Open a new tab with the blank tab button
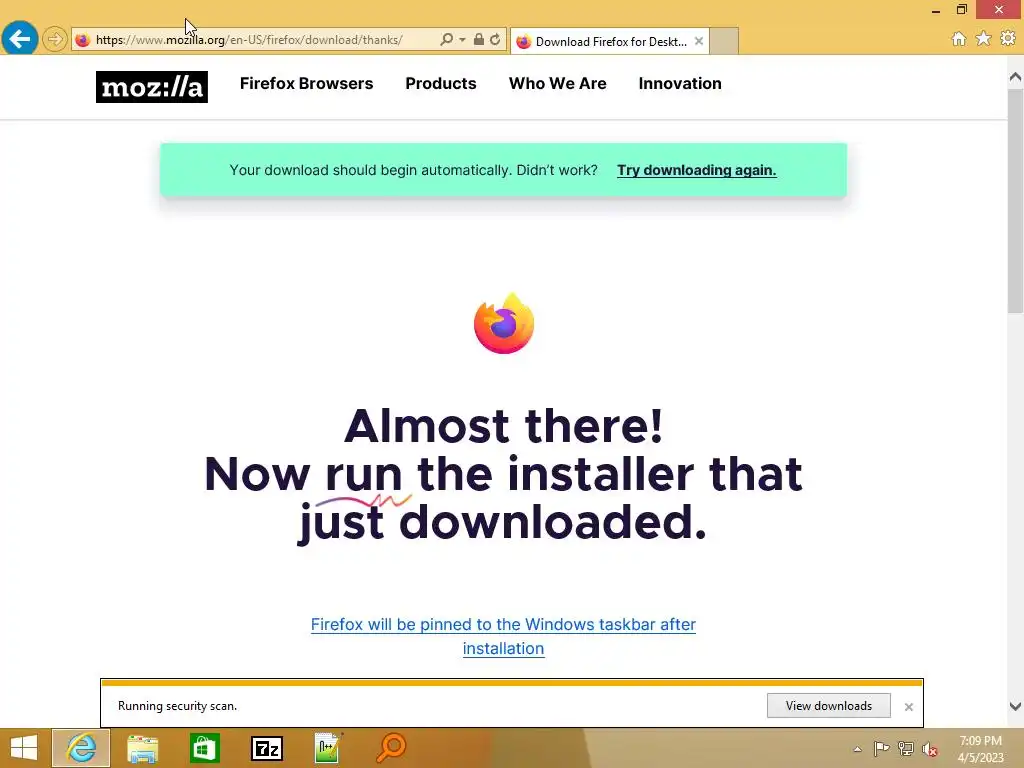Image resolution: width=1024 pixels, height=768 pixels. coord(724,41)
